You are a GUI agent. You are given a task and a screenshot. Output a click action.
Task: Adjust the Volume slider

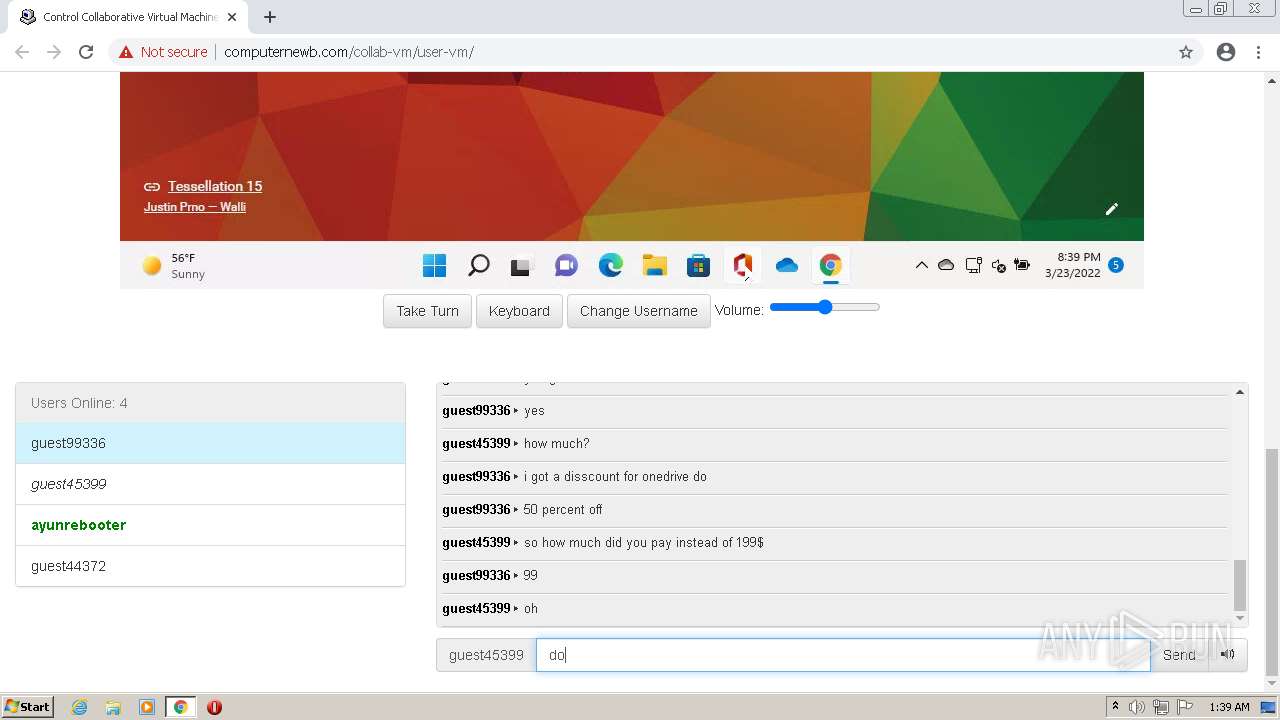[x=825, y=307]
